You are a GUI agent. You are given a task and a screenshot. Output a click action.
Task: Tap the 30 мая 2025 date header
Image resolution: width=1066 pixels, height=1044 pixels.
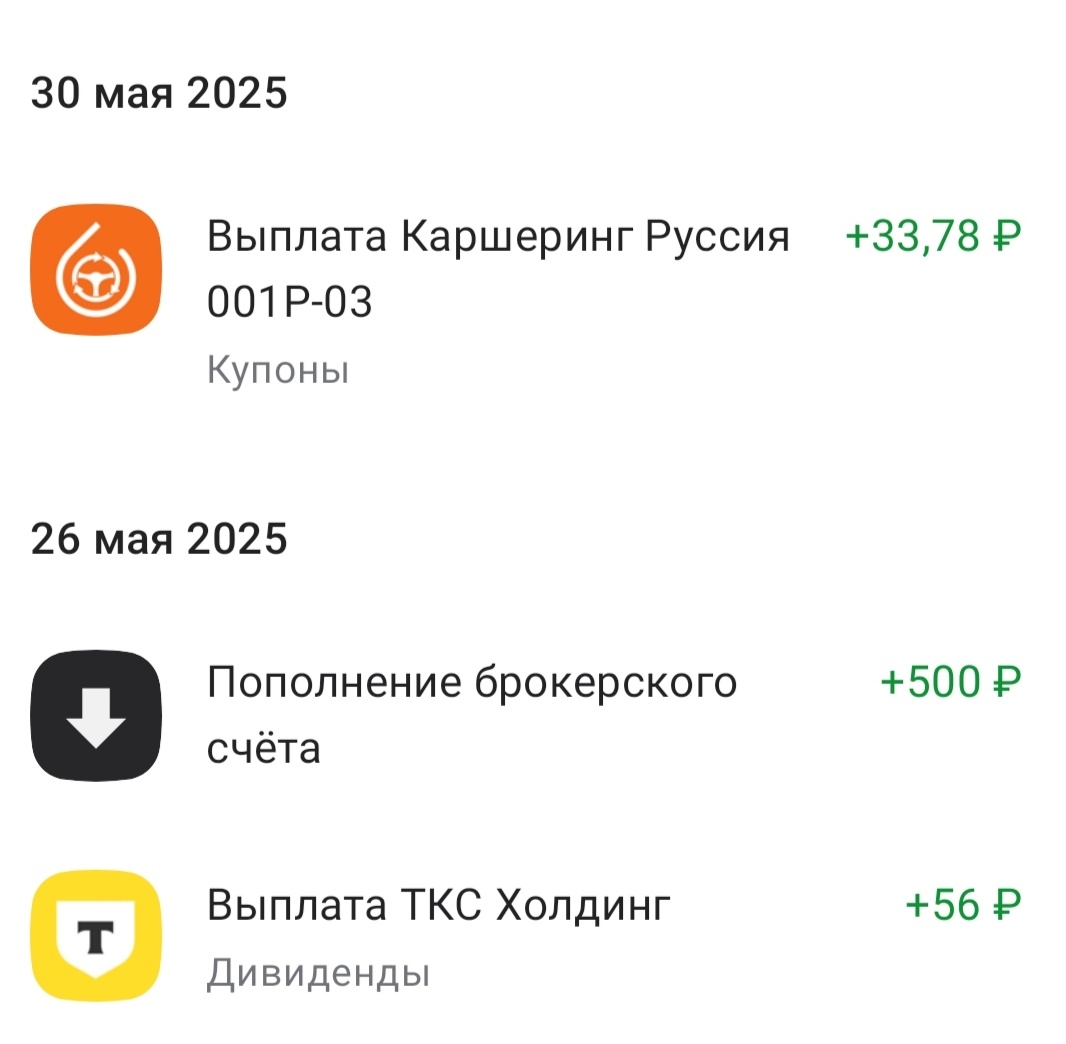tap(160, 93)
